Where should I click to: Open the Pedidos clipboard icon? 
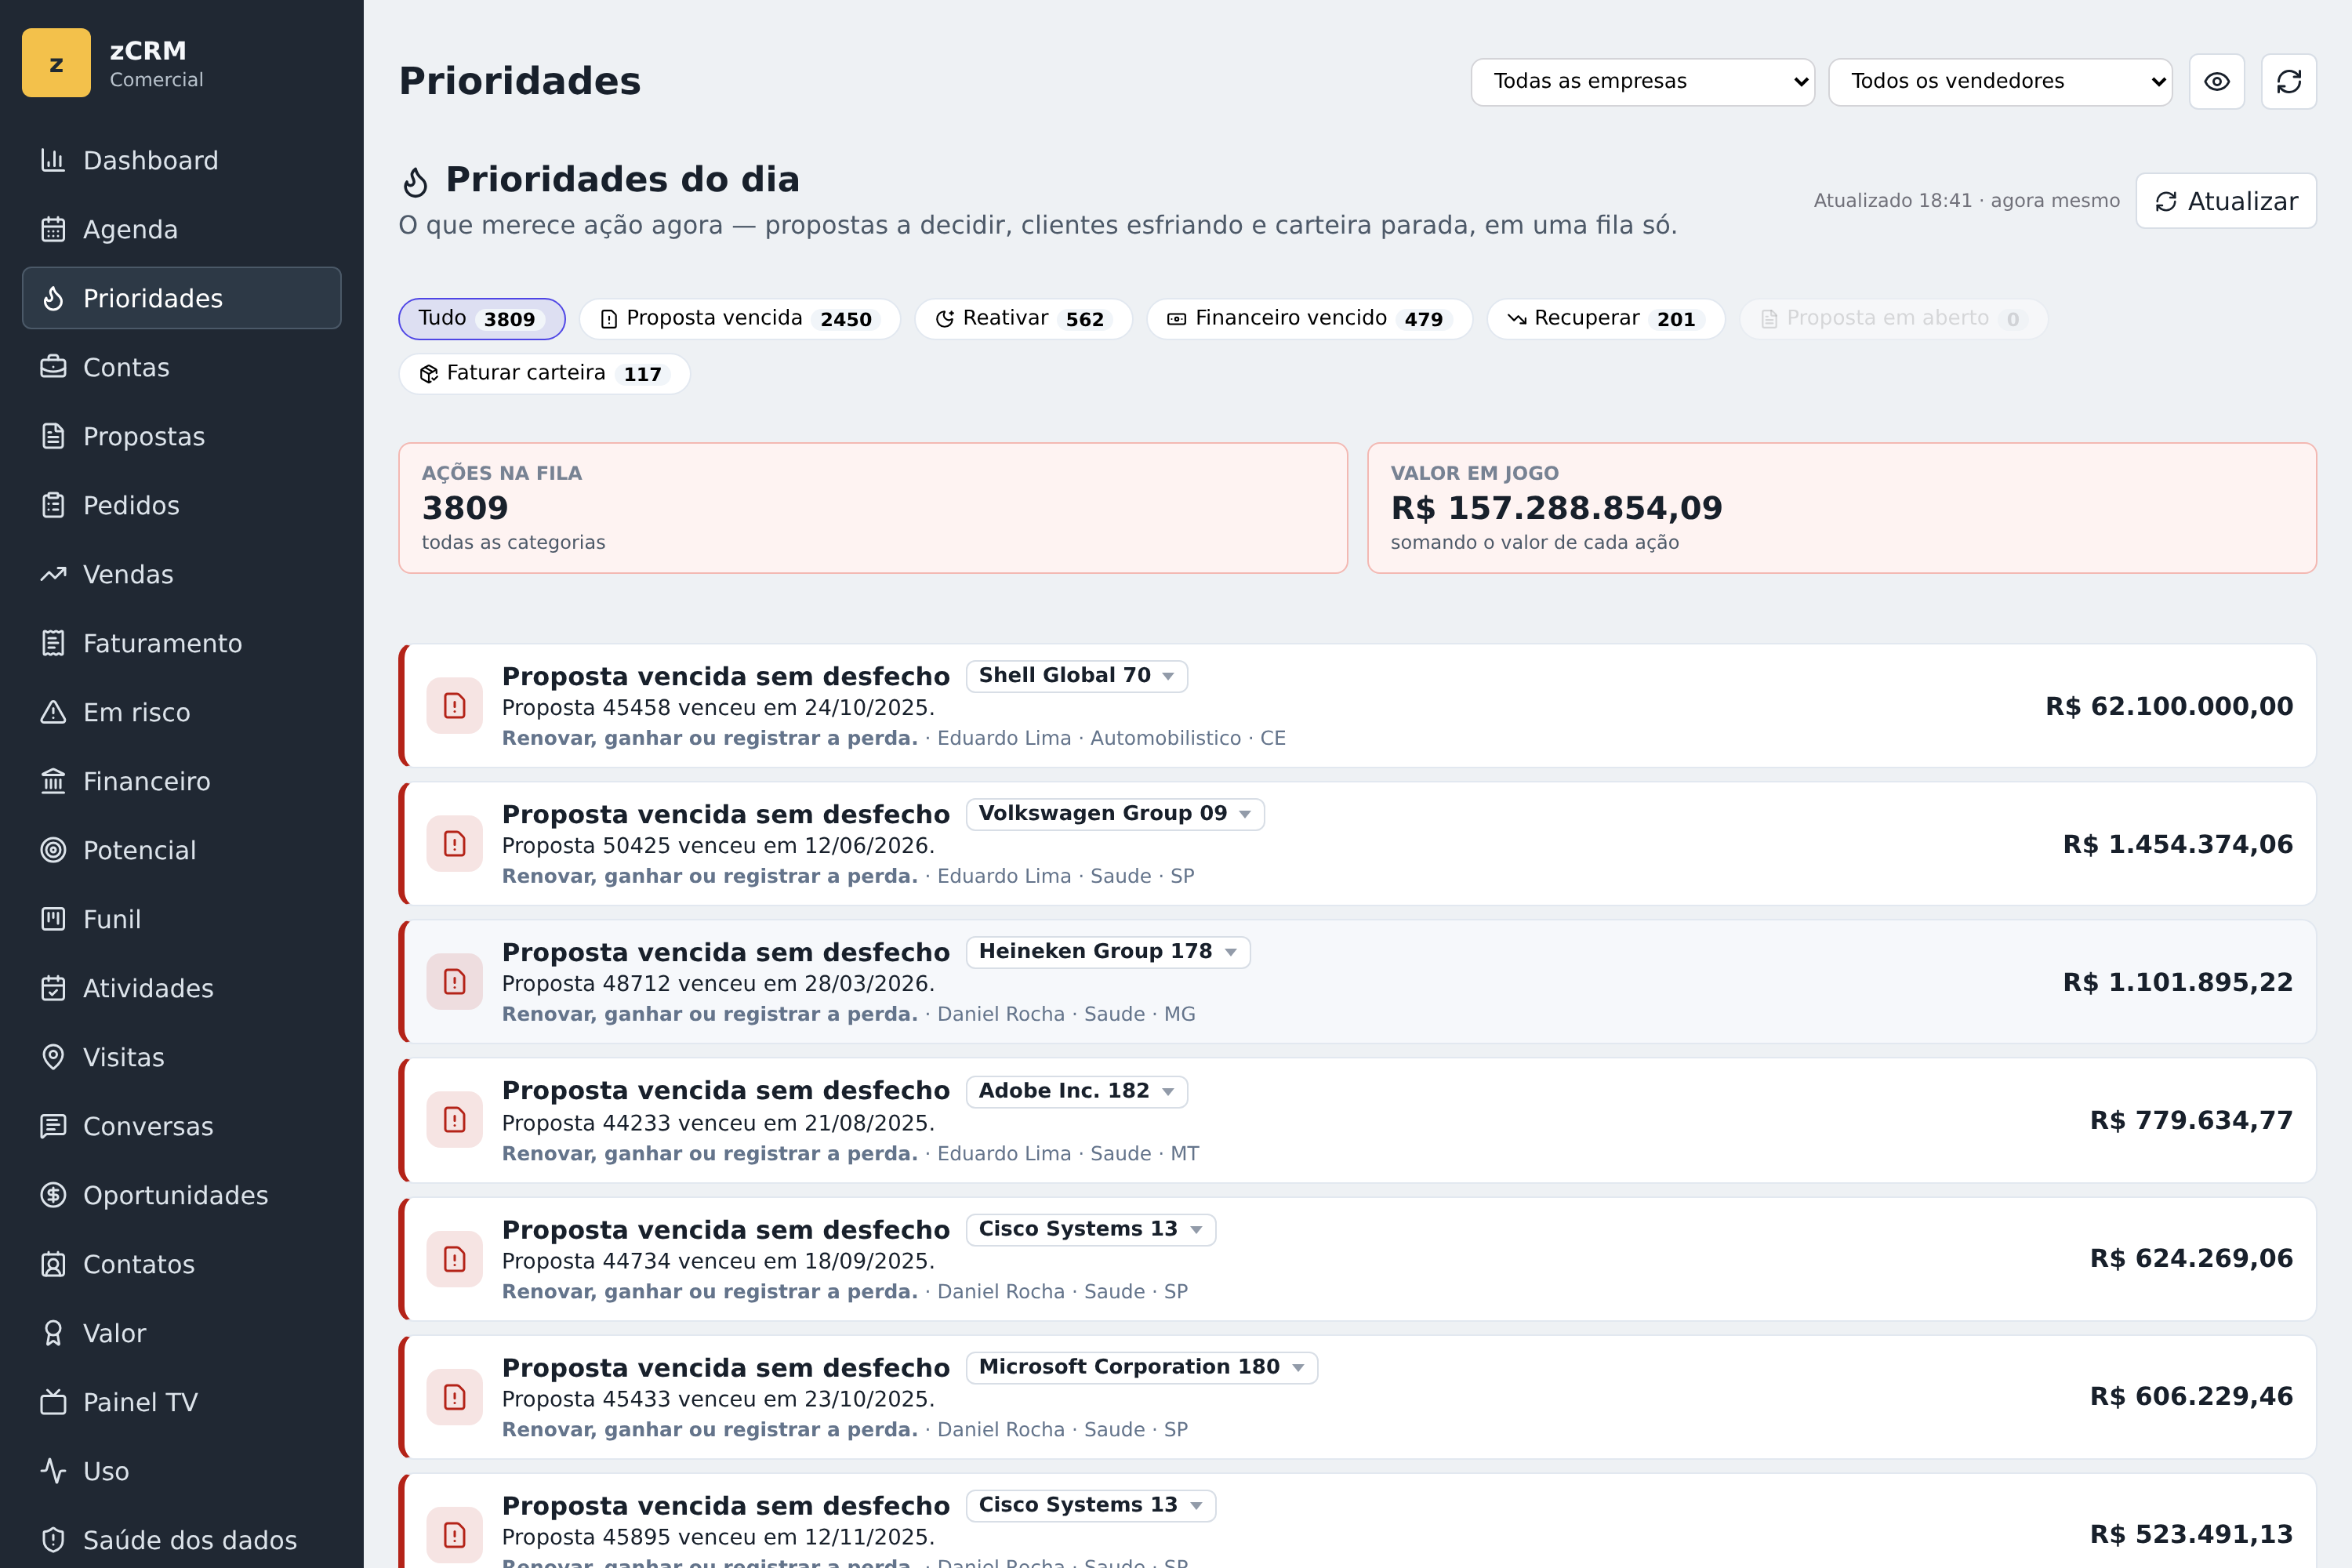tap(53, 505)
